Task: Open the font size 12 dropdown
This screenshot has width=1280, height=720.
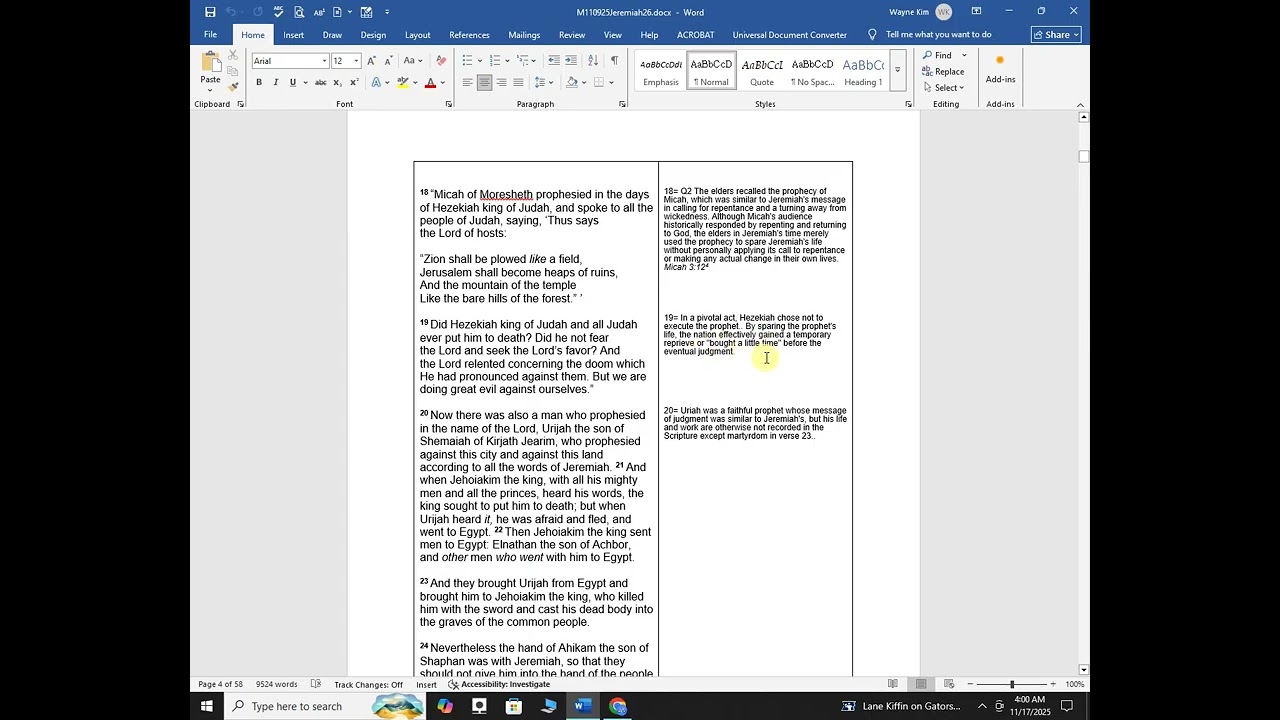Action: [x=356, y=61]
